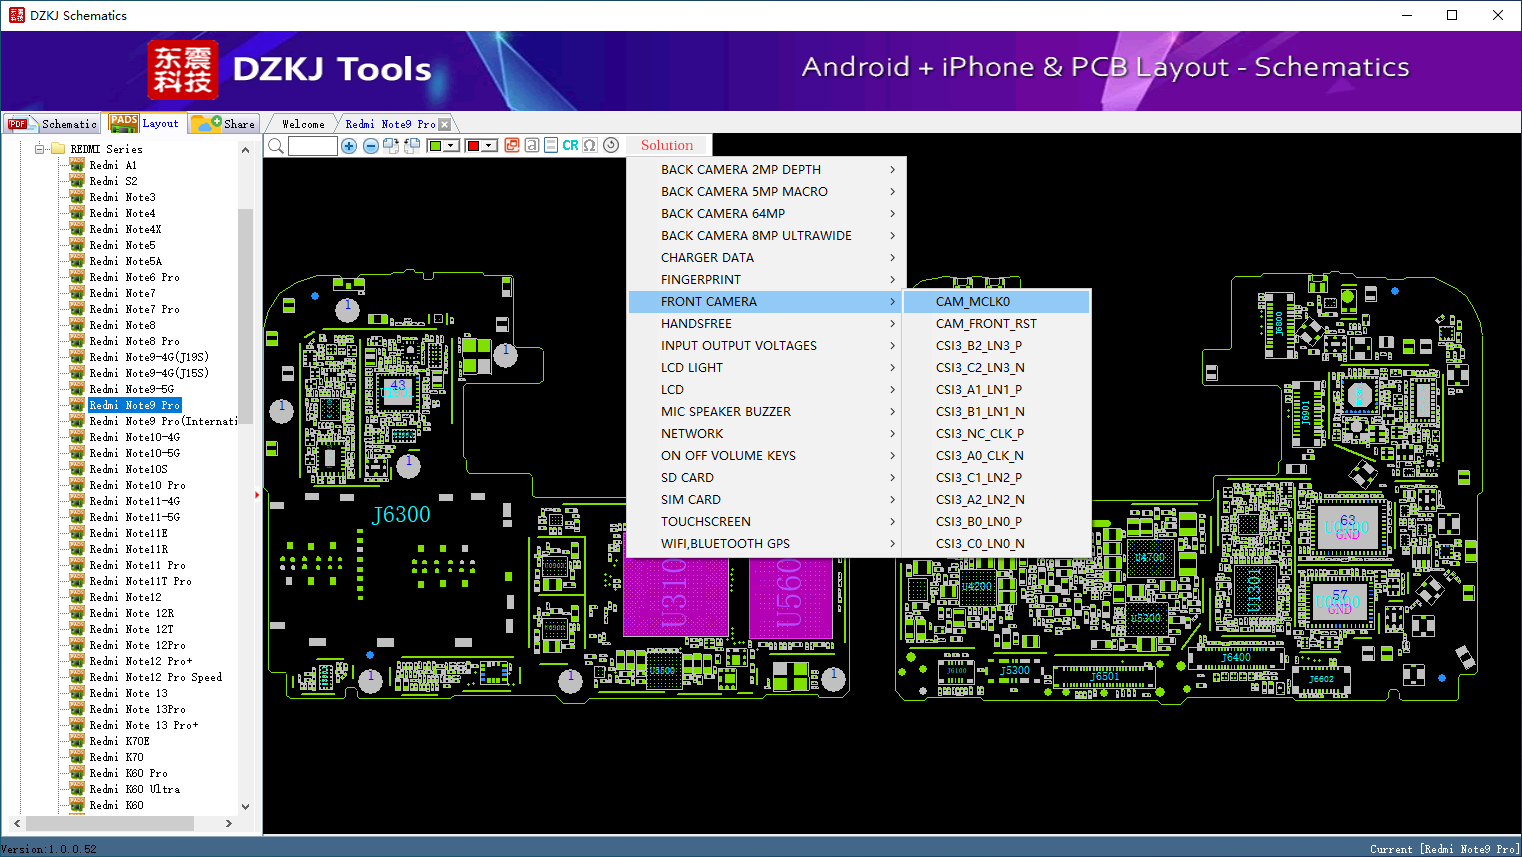Click the PADS icon beside Redmi Note9-5G
This screenshot has width=1522, height=857.
click(77, 389)
